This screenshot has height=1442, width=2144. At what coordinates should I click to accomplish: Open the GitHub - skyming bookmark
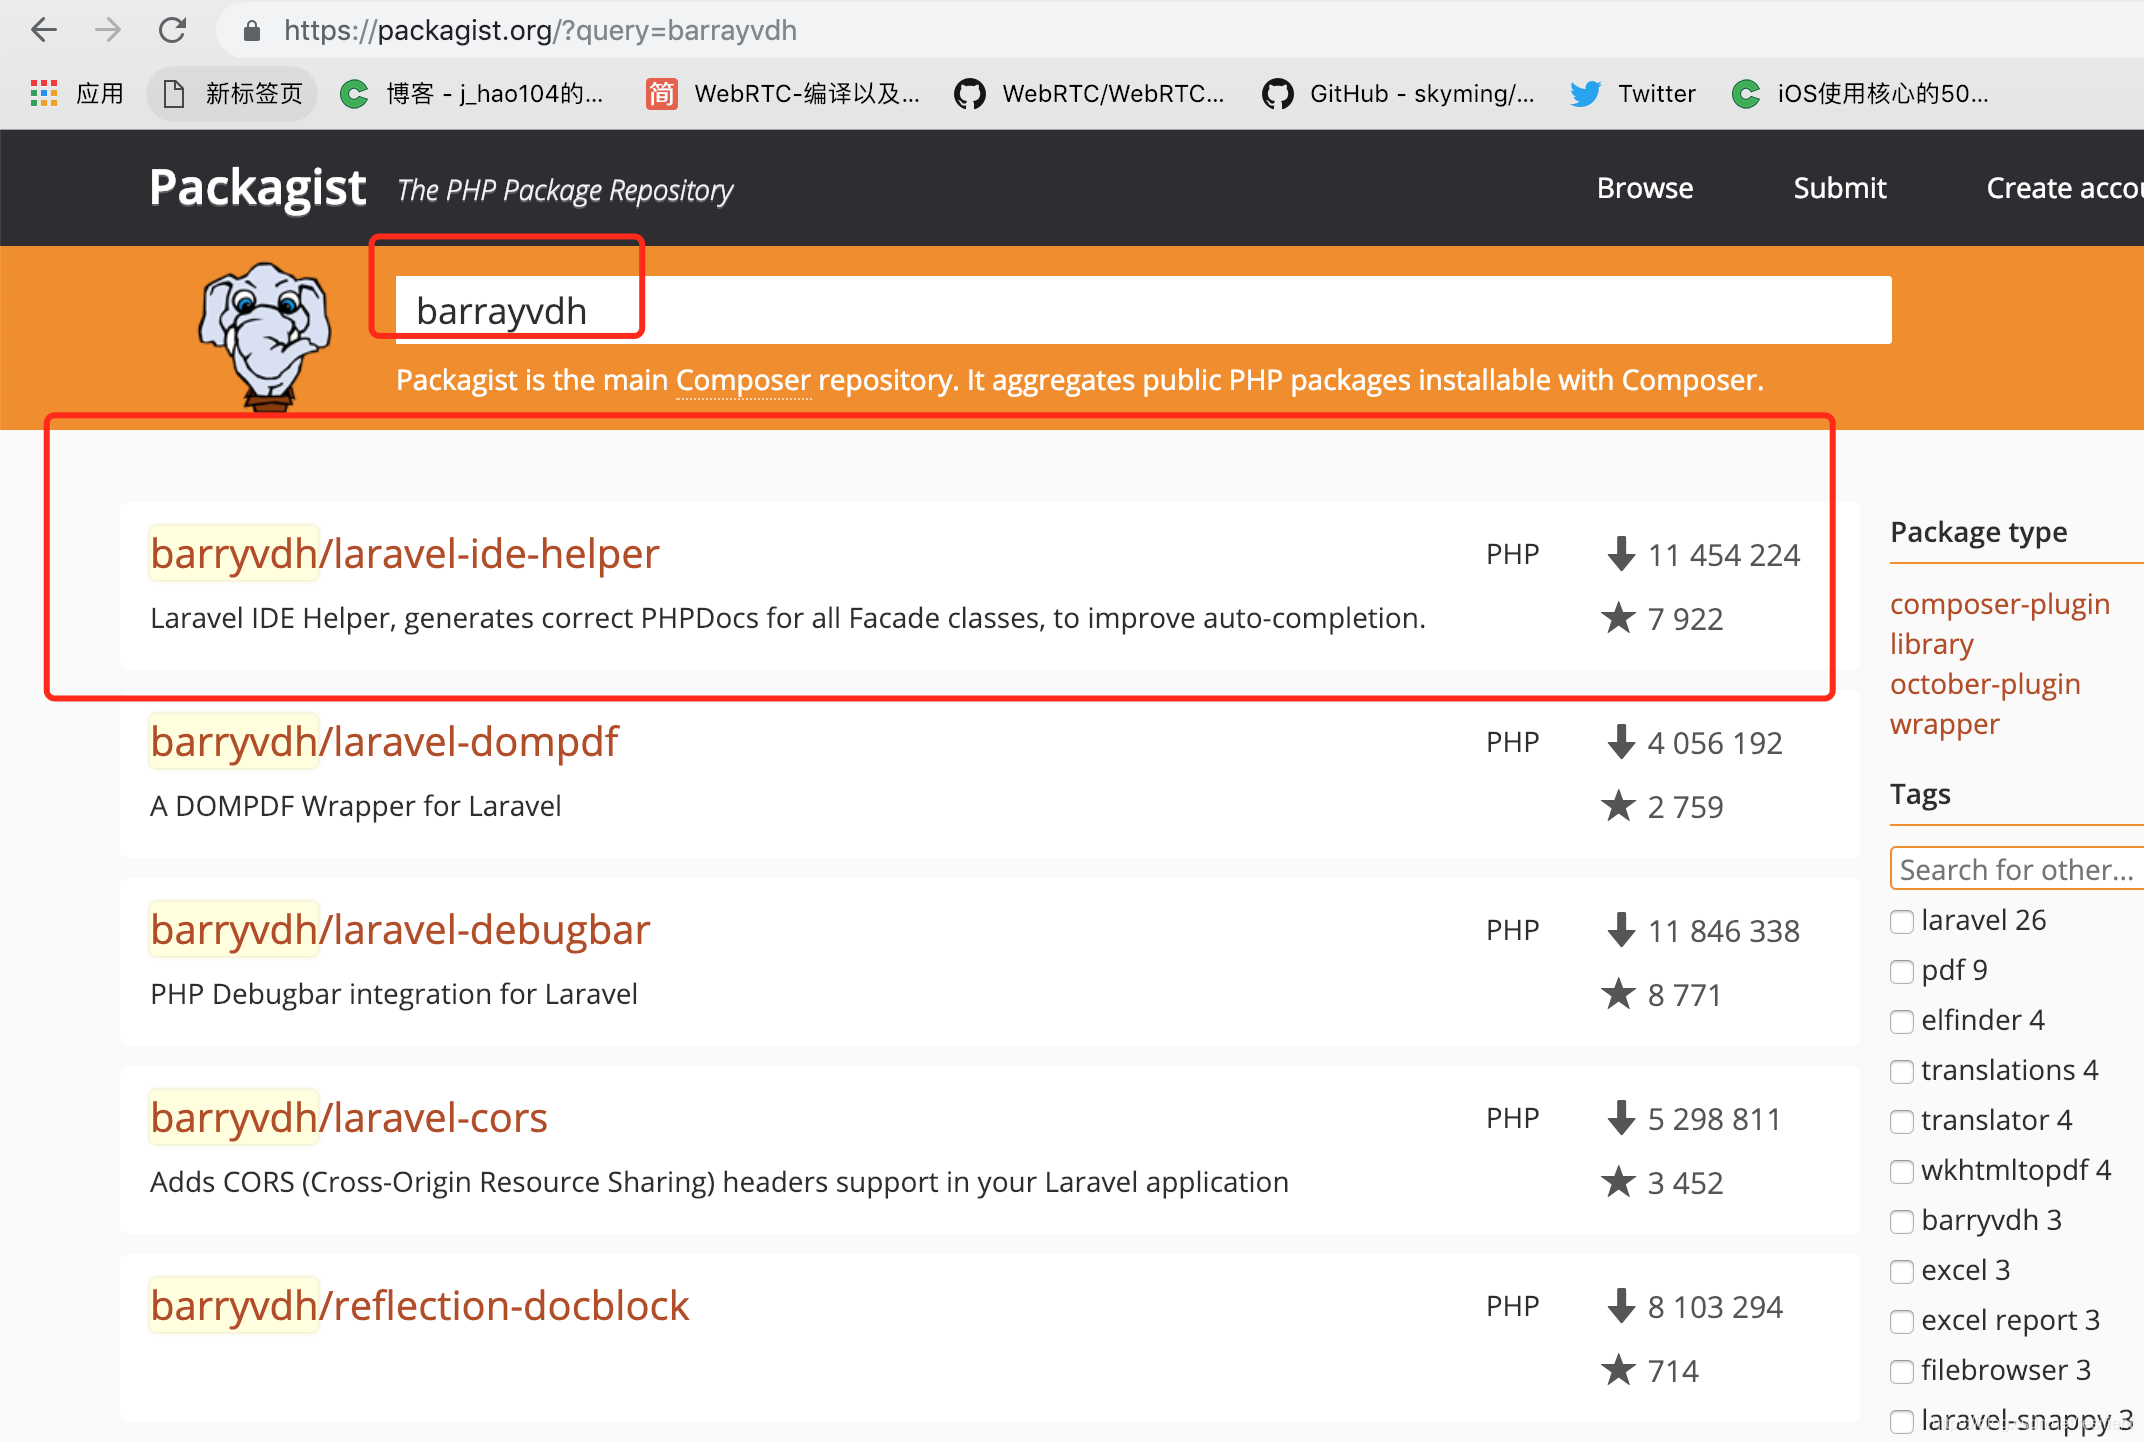point(1398,94)
